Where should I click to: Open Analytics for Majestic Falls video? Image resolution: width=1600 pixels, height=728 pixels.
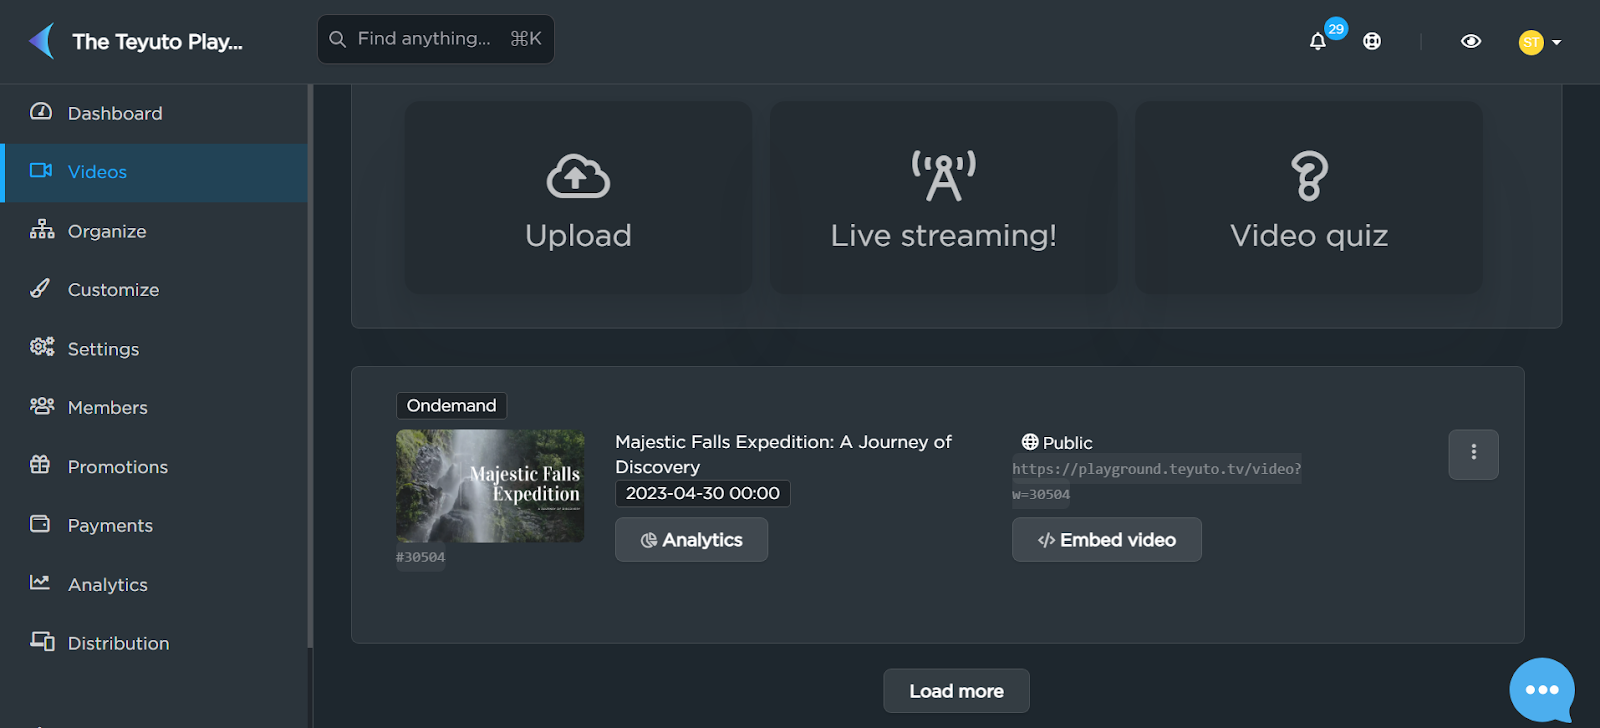coord(691,540)
